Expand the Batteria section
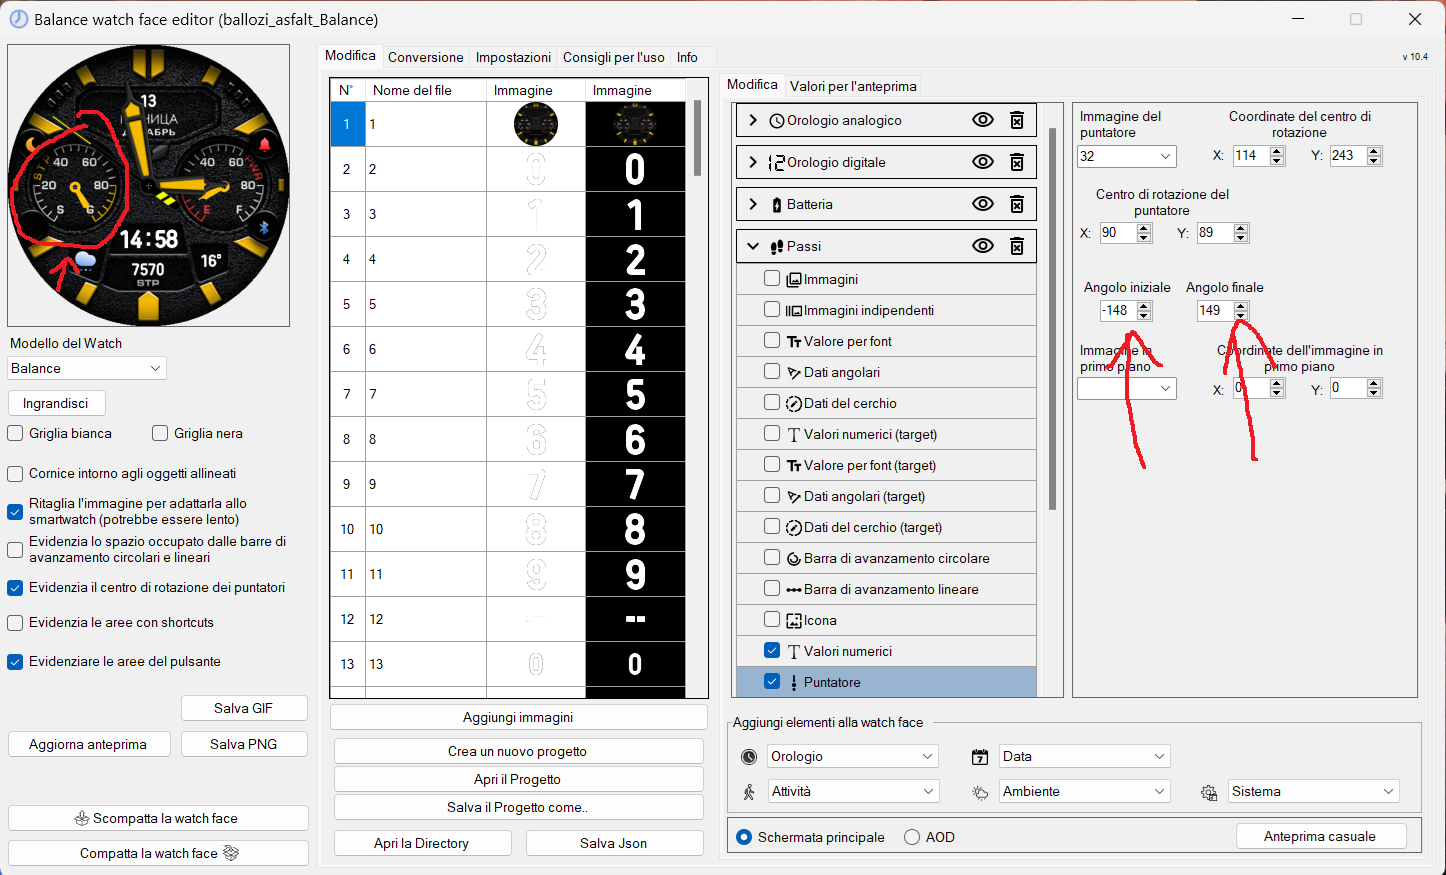The height and width of the screenshot is (875, 1446). [x=753, y=204]
